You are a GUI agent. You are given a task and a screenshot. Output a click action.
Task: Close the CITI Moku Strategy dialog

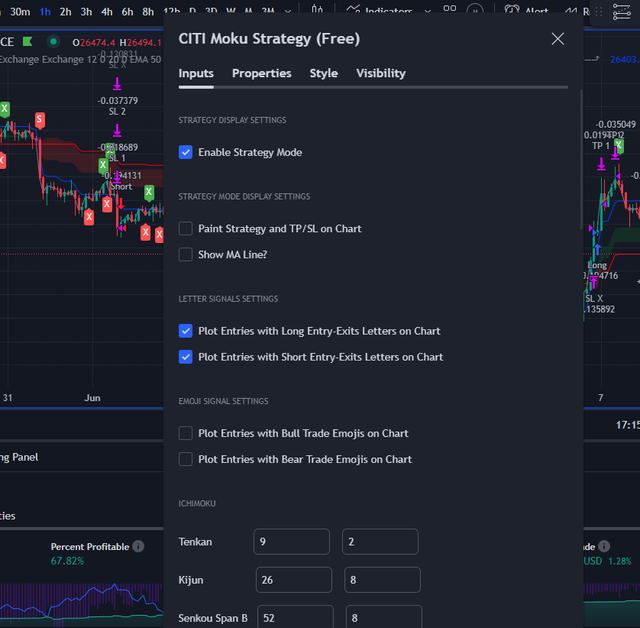pos(558,39)
